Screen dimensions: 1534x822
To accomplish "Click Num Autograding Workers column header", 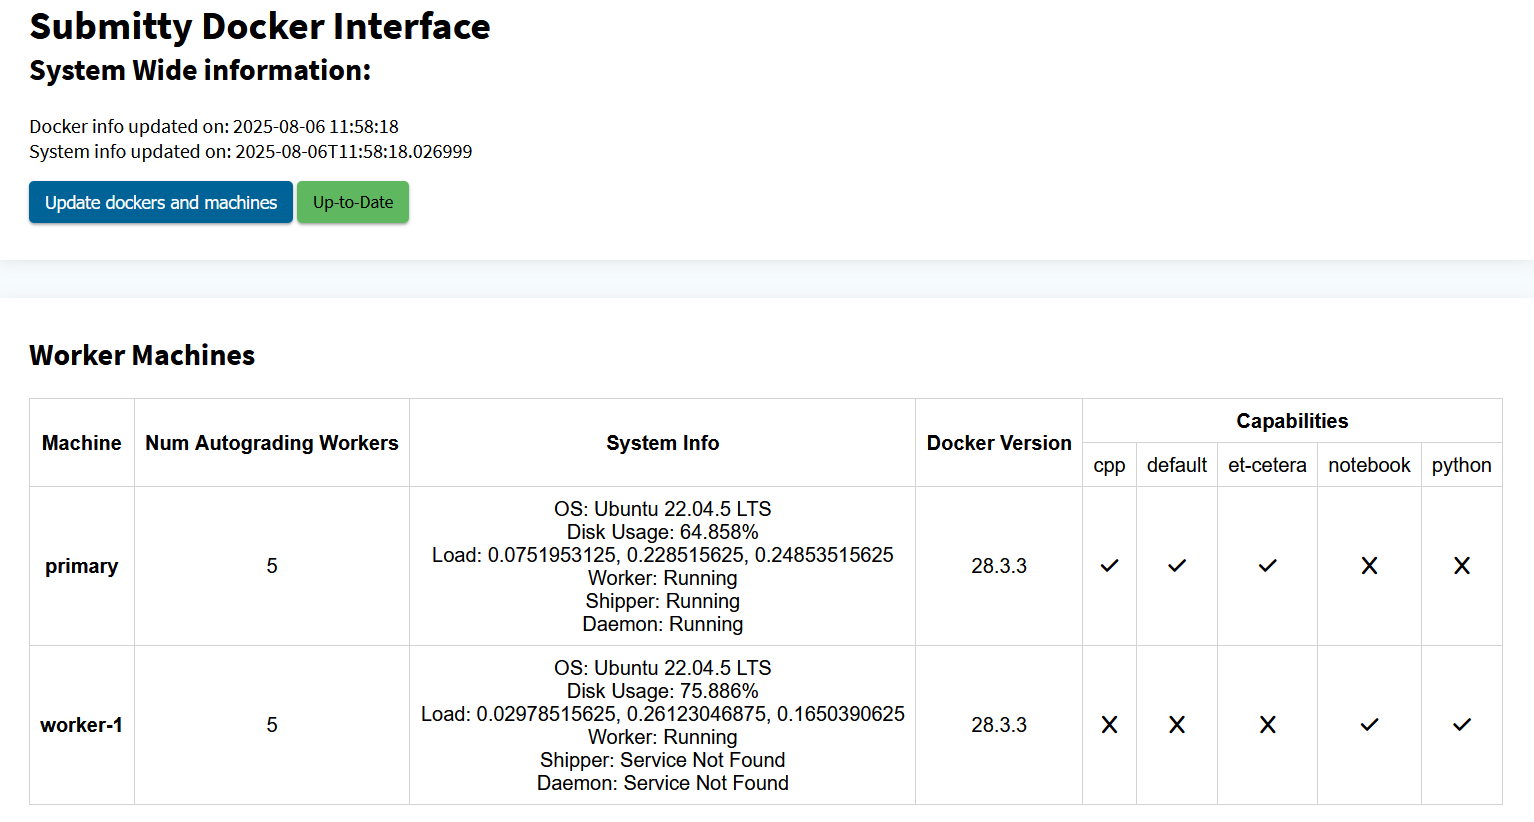I will click(272, 443).
